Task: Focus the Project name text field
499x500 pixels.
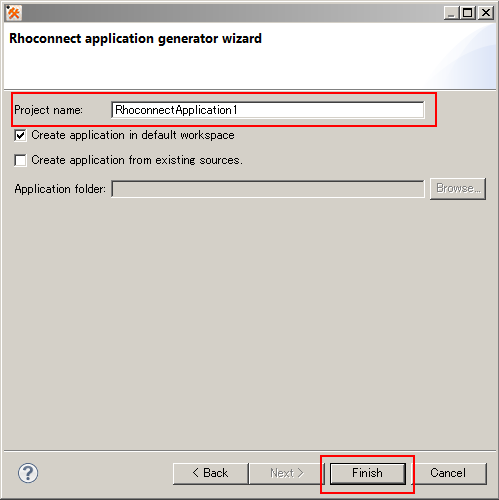Action: click(268, 110)
